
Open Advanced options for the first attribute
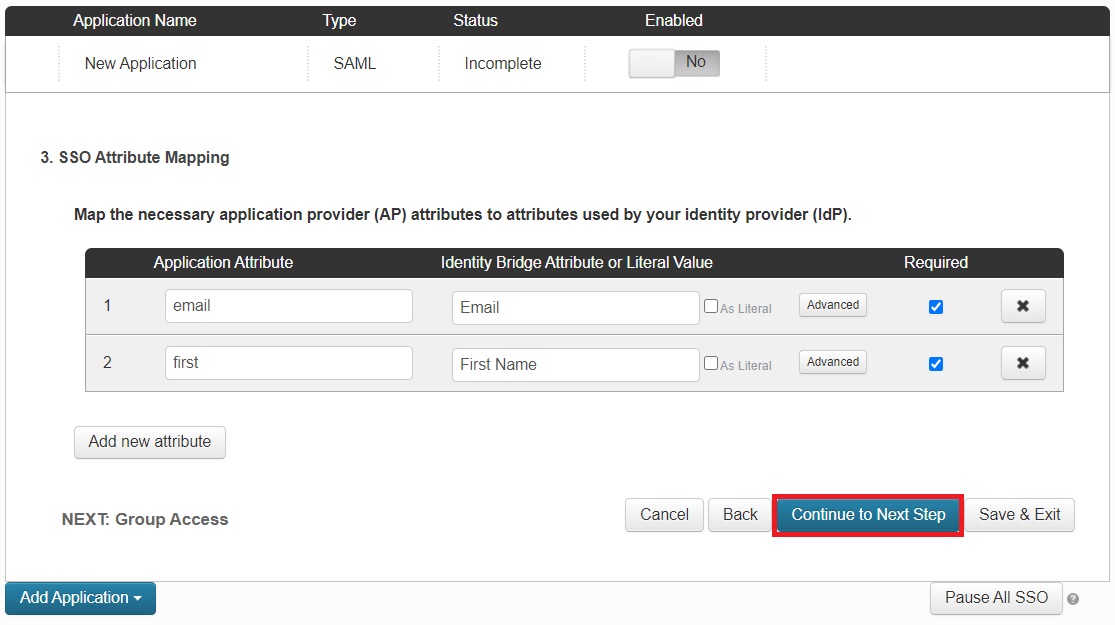(x=832, y=362)
